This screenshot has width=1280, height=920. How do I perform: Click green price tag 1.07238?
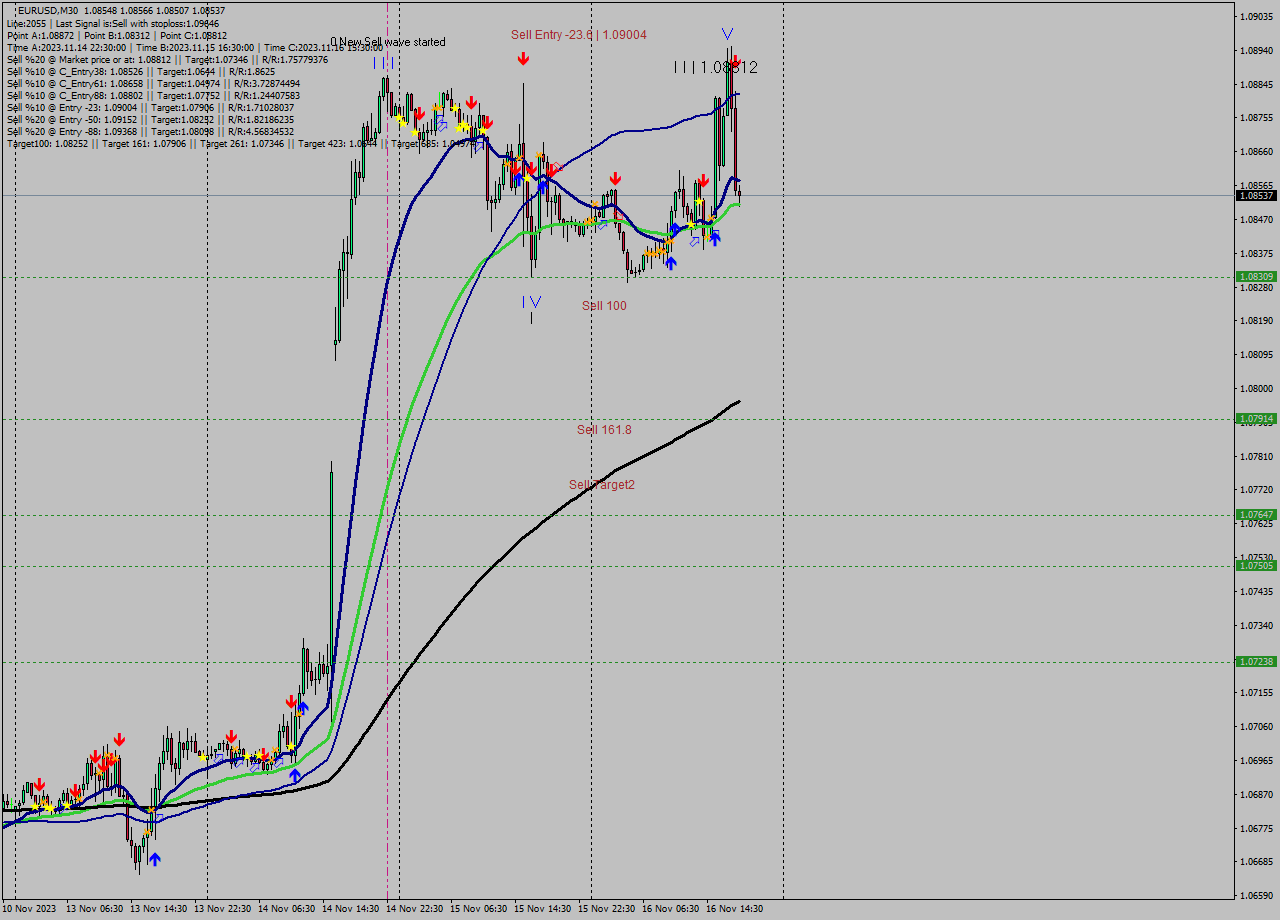[1256, 662]
